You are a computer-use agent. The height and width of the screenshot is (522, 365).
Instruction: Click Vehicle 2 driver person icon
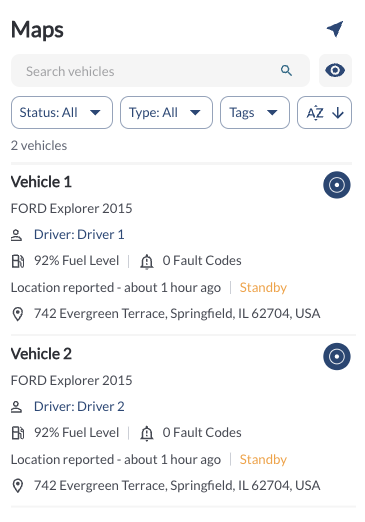[x=17, y=407]
